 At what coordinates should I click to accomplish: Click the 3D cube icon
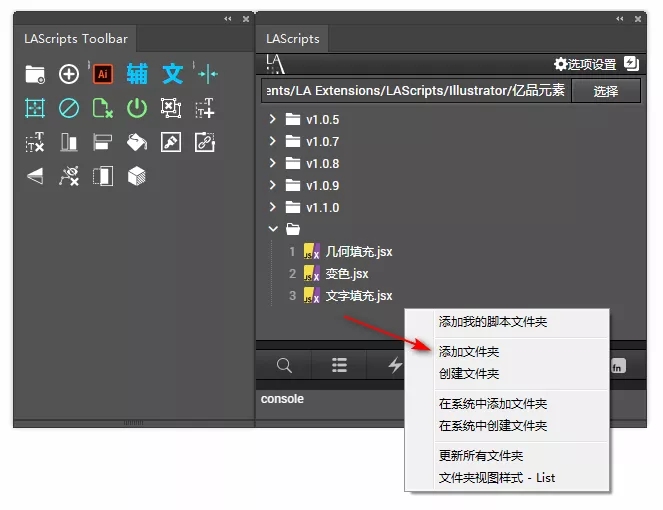pos(137,176)
